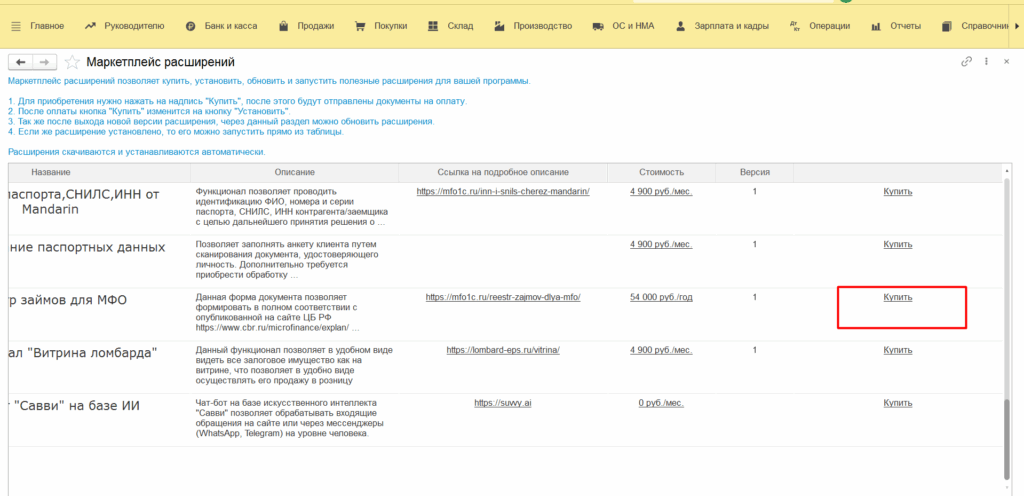Click the 4 900 руб./мес. price of паспортных данных

click(661, 244)
